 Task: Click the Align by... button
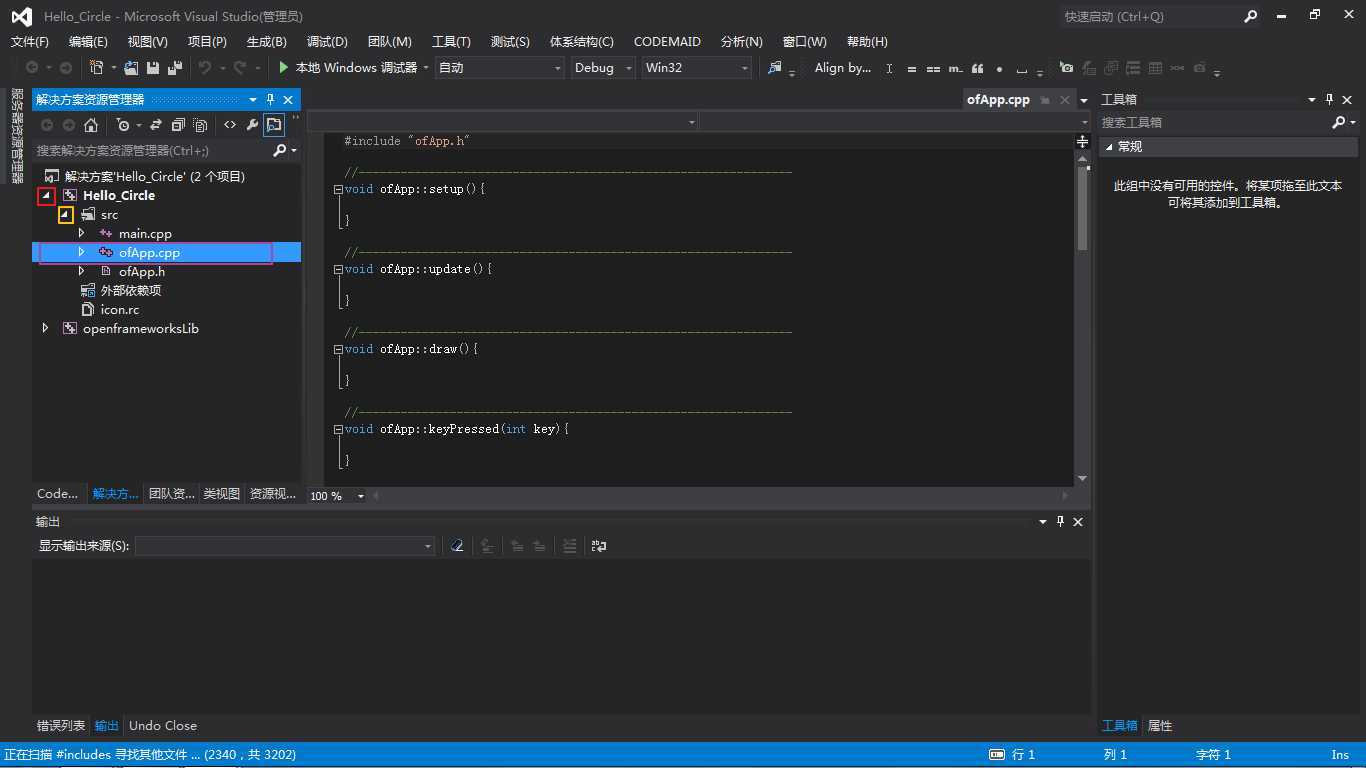843,68
